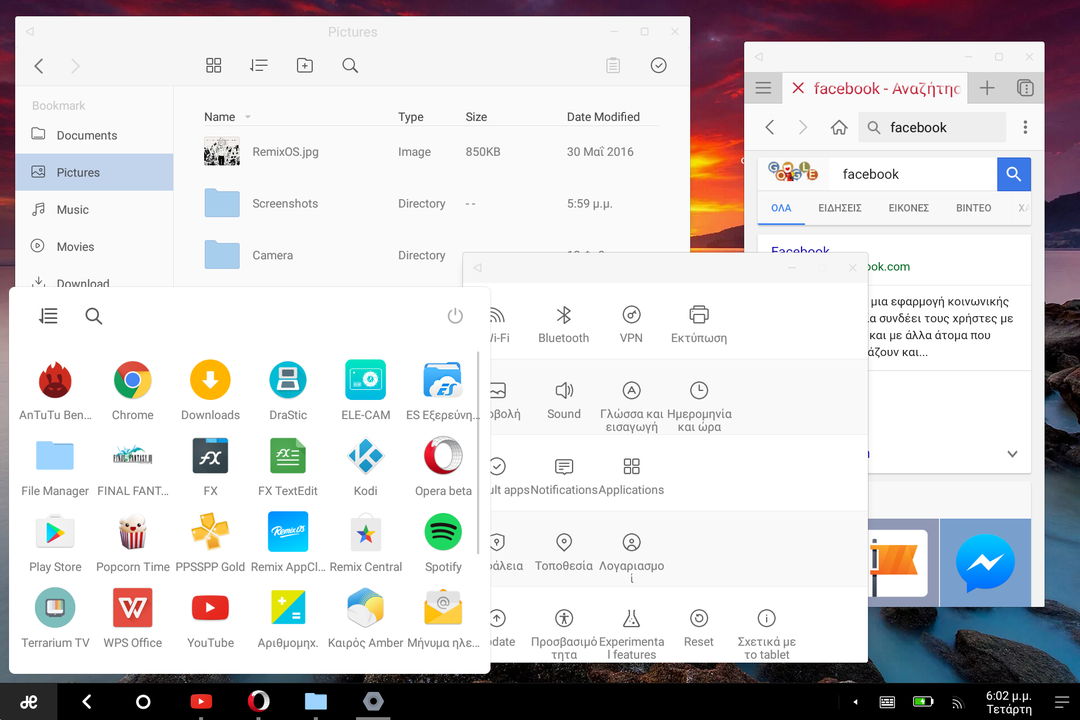Open the Play Store app
Image resolution: width=1080 pixels, height=720 pixels.
click(x=55, y=533)
